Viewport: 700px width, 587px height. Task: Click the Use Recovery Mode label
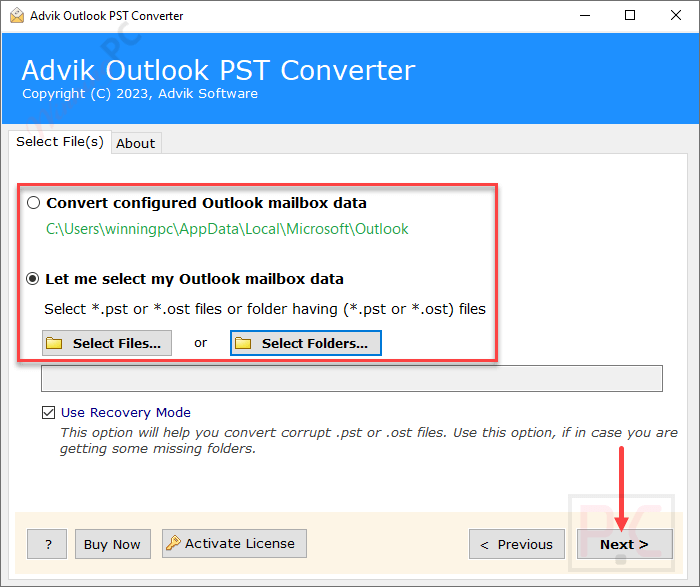(126, 412)
